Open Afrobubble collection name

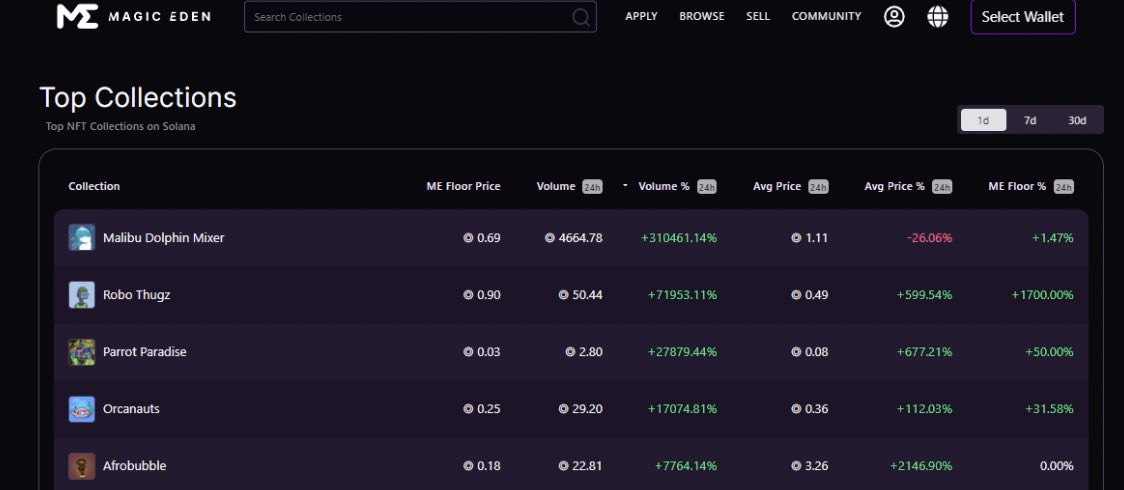(x=135, y=466)
